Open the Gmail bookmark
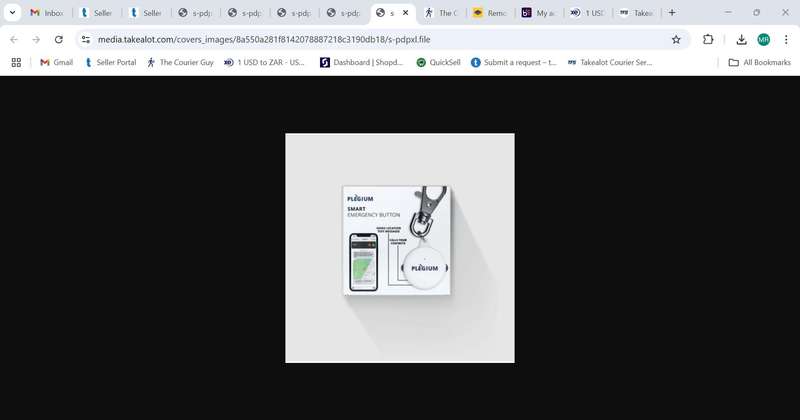 coord(57,62)
